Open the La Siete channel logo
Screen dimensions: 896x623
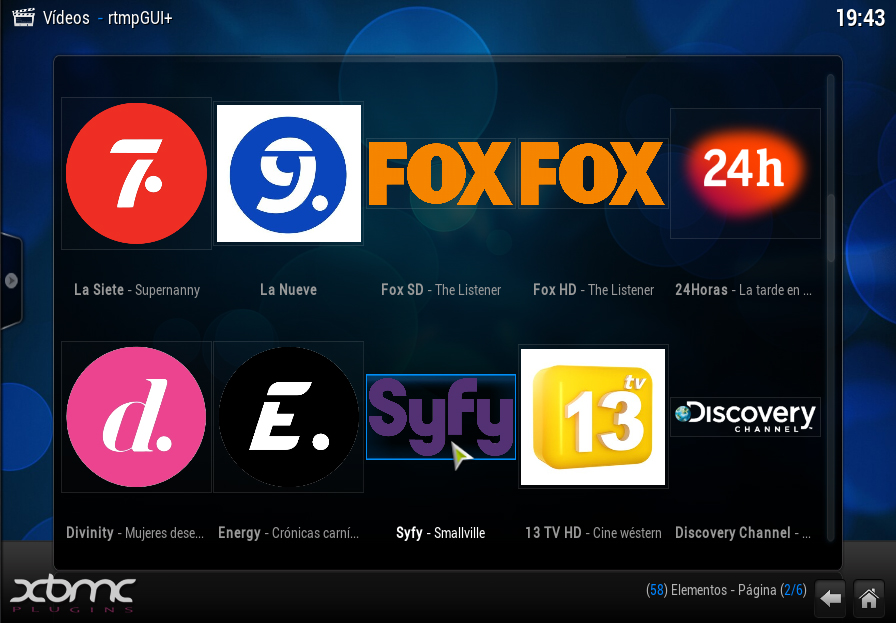pos(136,173)
